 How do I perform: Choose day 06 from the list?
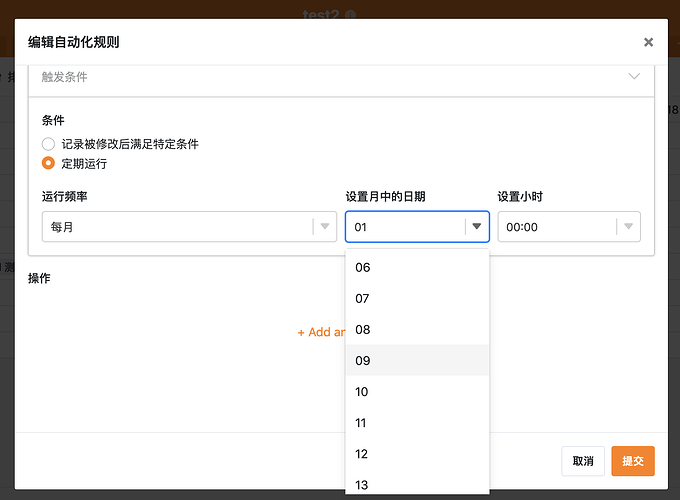click(x=417, y=267)
